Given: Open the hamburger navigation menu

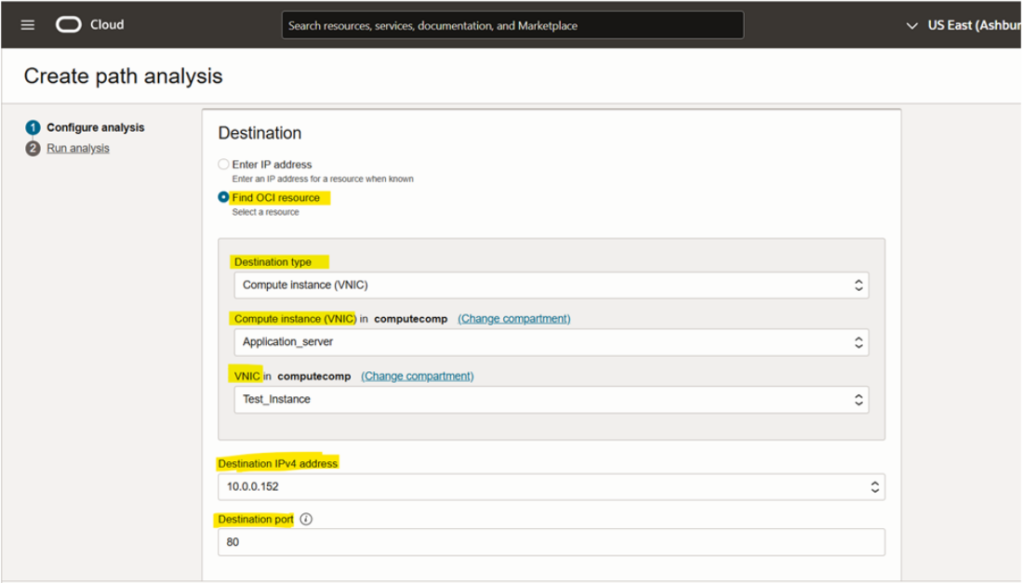Looking at the screenshot, I should click(x=28, y=25).
